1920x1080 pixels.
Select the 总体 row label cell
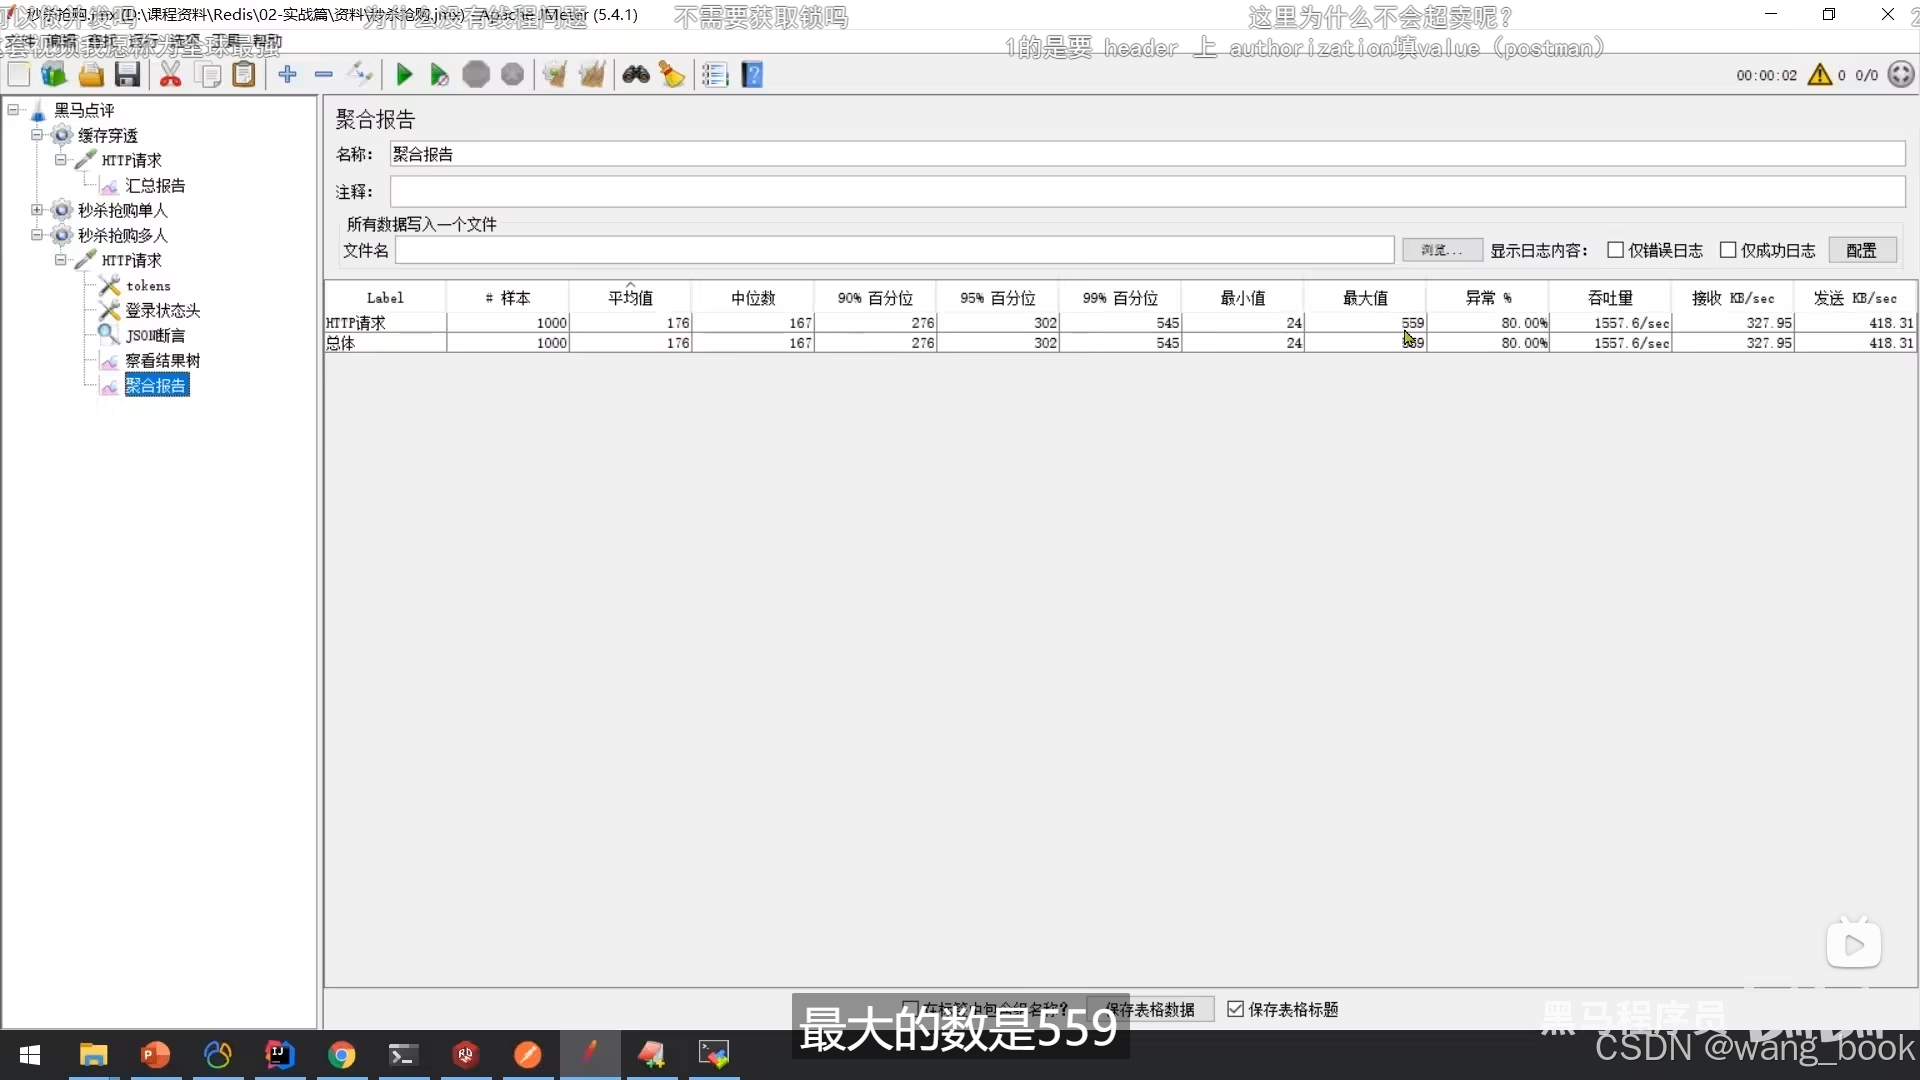click(385, 343)
